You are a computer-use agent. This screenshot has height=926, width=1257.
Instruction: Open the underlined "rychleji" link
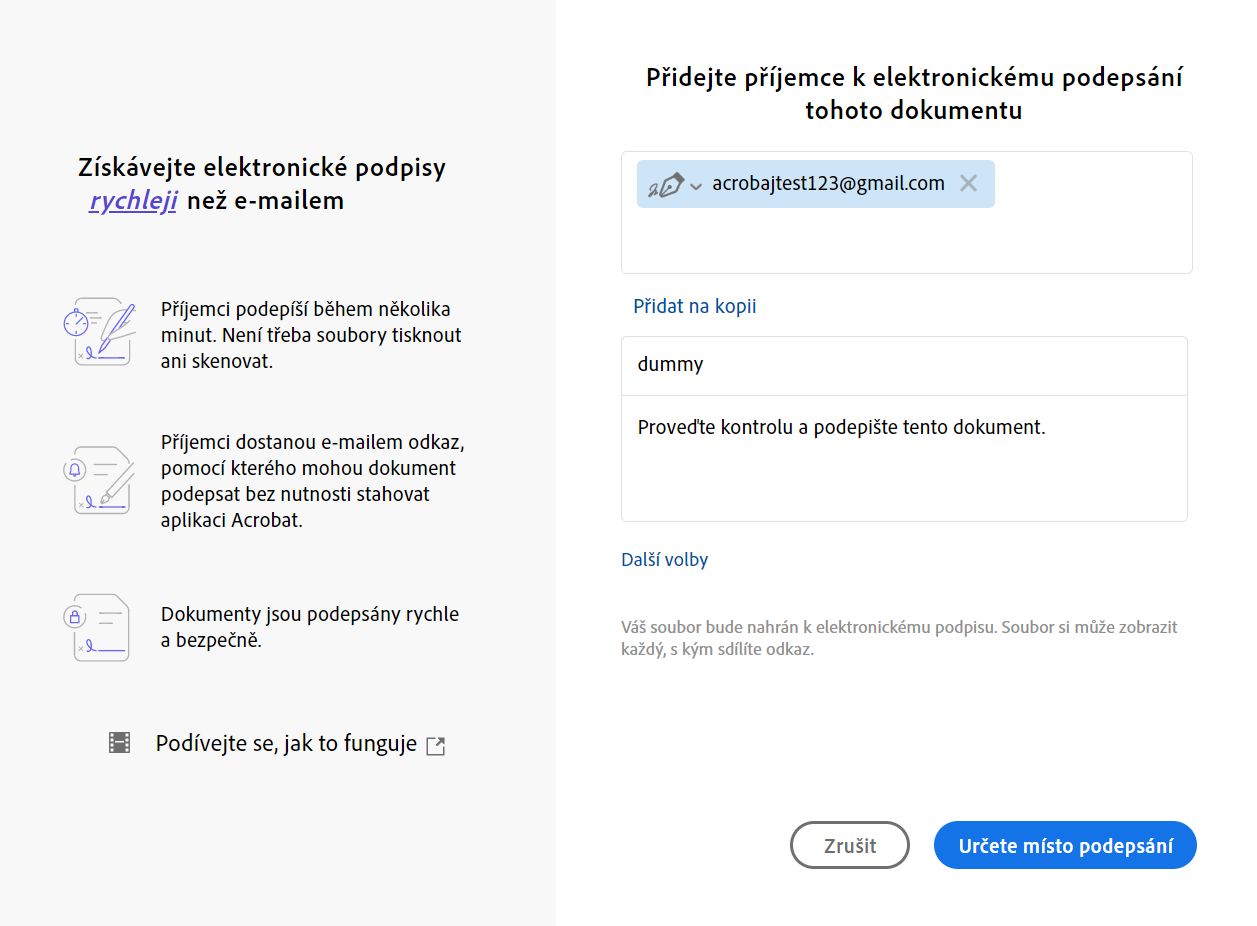coord(133,201)
